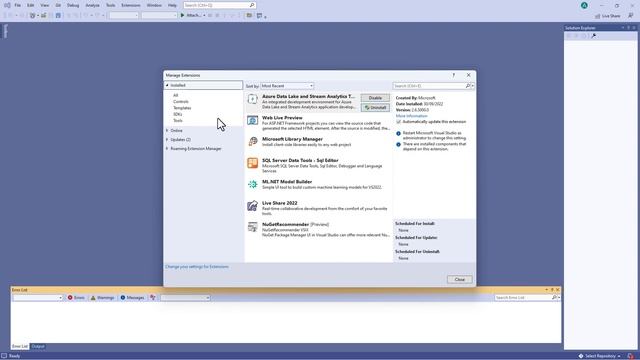
Task: Click the pin icon of Error List panel
Action: pyautogui.click(x=552, y=290)
